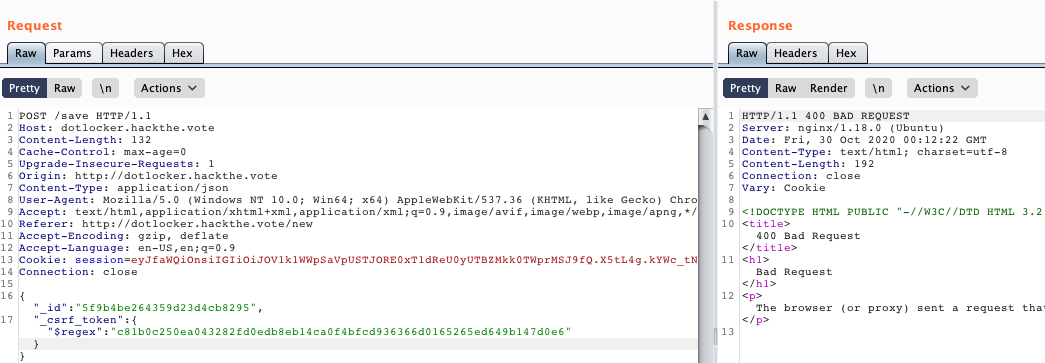The width and height of the screenshot is (1045, 363).
Task: Click the response Content-Type: text/html line
Action: (874, 152)
